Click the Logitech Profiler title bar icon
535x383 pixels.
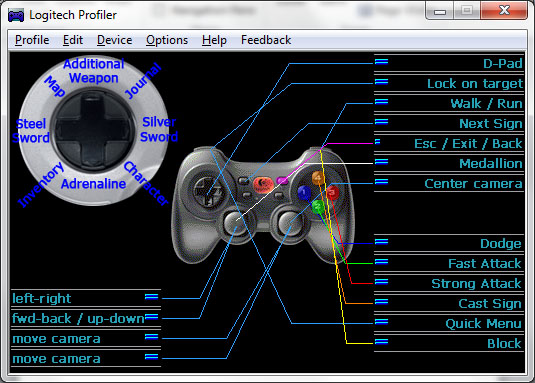point(16,16)
